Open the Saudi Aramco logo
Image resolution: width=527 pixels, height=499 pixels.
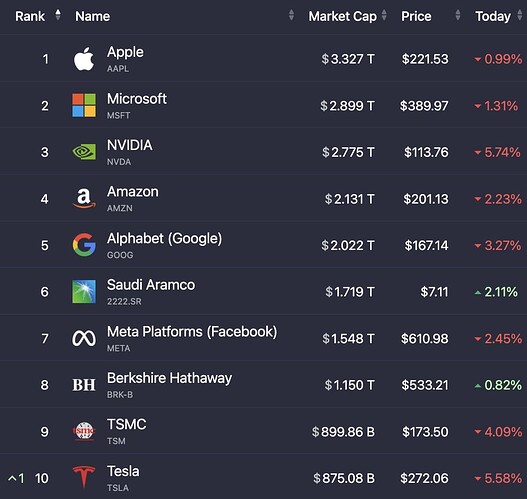pyautogui.click(x=84, y=291)
